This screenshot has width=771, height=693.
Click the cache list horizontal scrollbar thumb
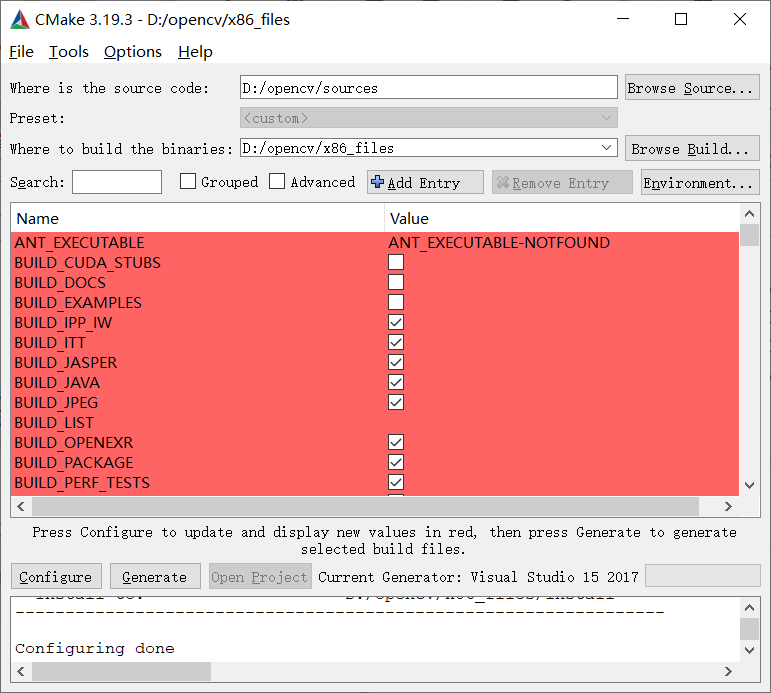click(365, 507)
